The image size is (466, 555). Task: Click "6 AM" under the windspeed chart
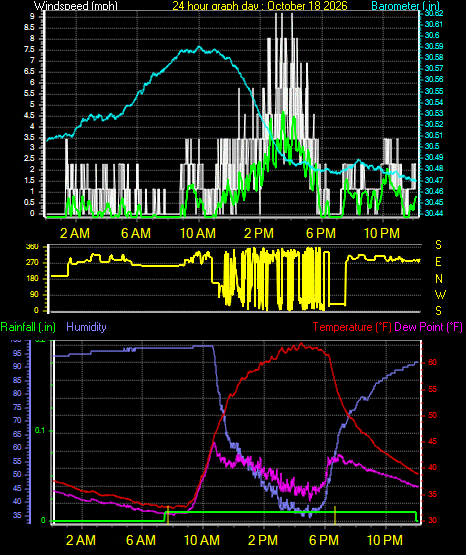136,233
